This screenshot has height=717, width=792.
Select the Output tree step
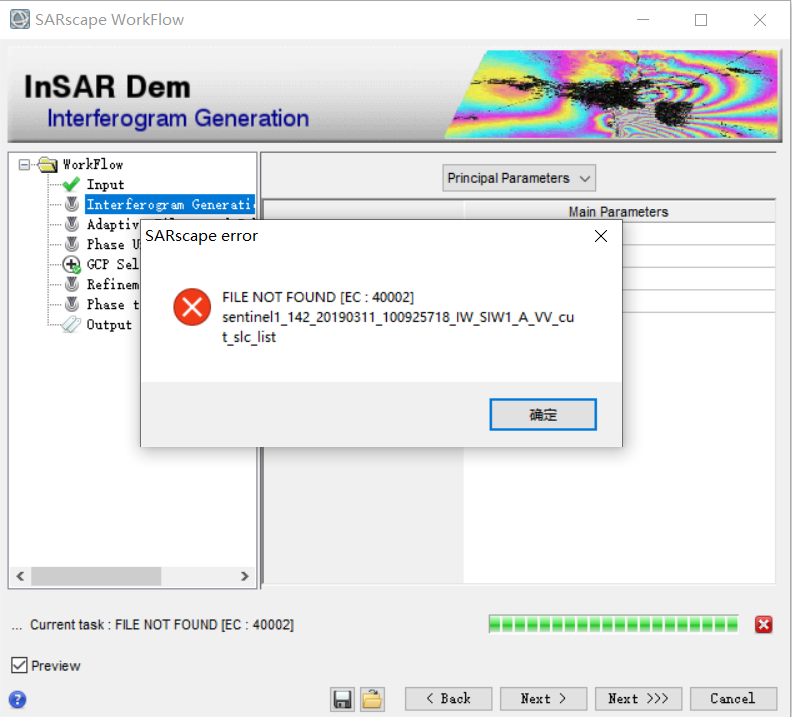[109, 325]
